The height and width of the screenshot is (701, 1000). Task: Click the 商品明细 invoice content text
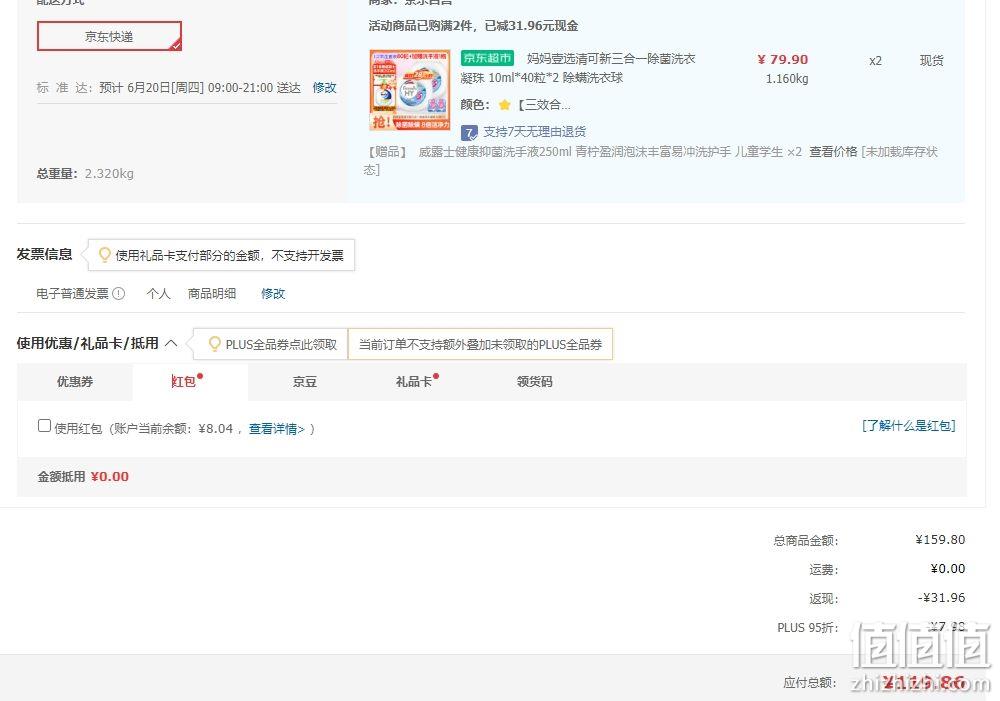pos(212,293)
